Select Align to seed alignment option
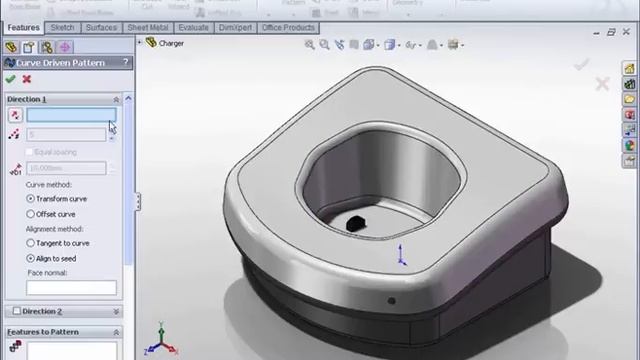640x360 pixels. (30, 258)
